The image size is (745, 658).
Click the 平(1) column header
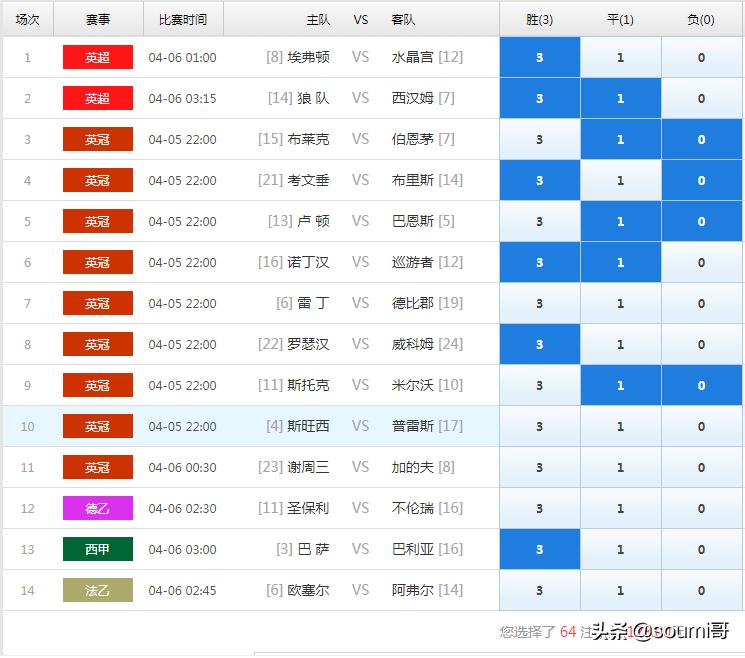click(x=621, y=19)
